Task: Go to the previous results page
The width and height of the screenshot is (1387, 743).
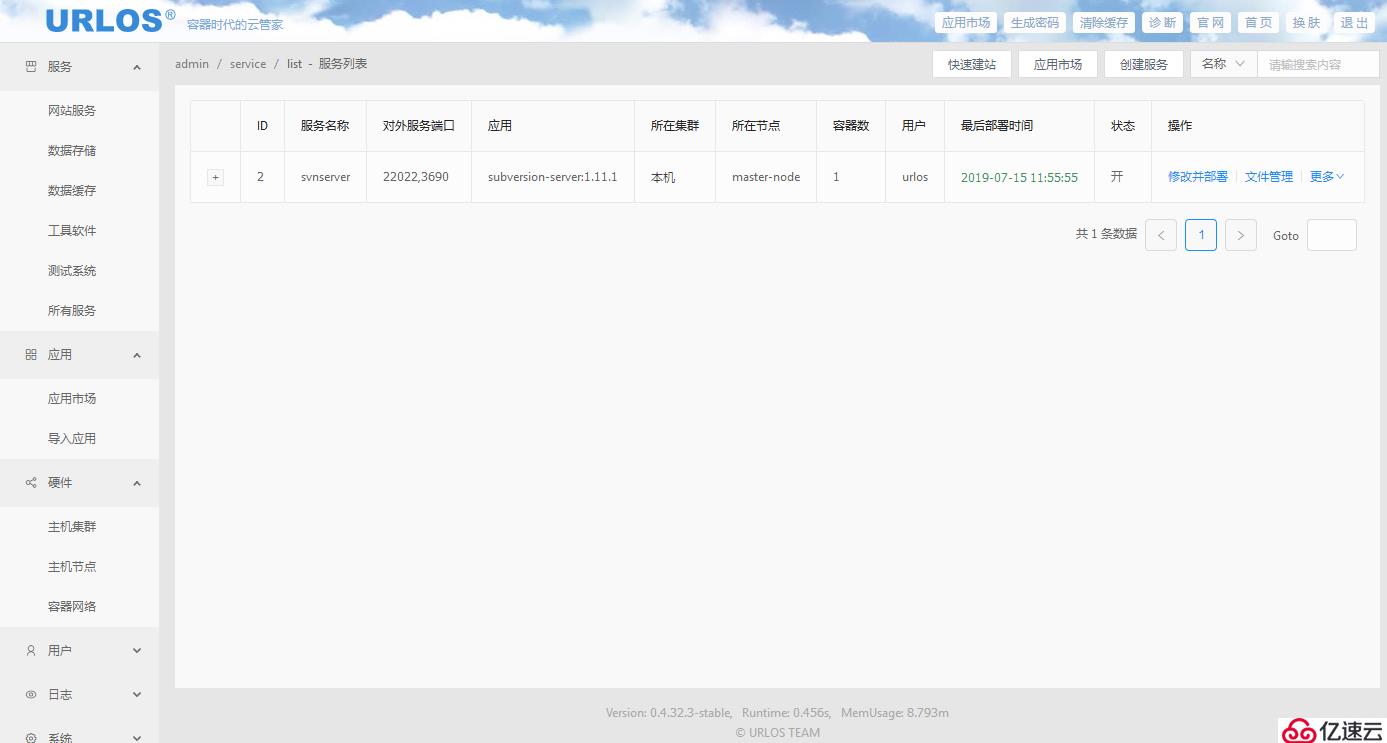Action: coord(1161,235)
